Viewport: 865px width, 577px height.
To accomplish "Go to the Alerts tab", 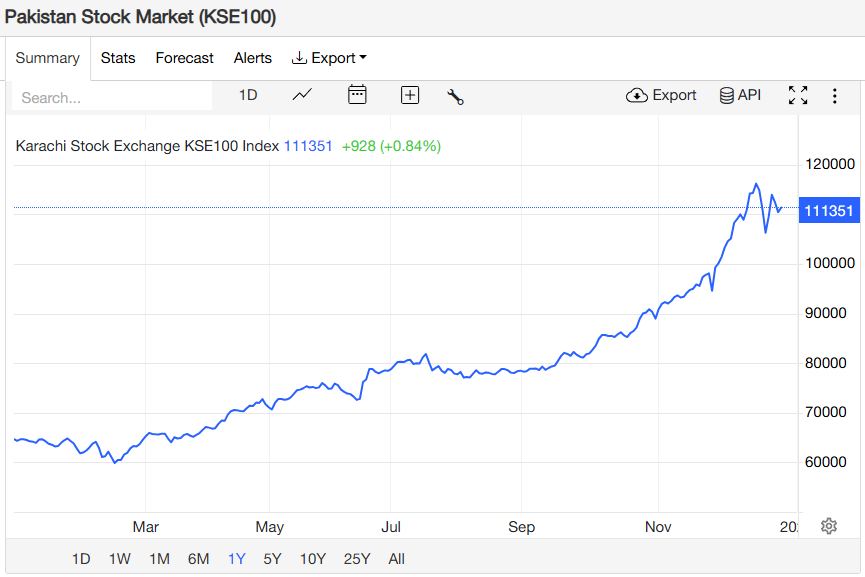I will pos(253,58).
